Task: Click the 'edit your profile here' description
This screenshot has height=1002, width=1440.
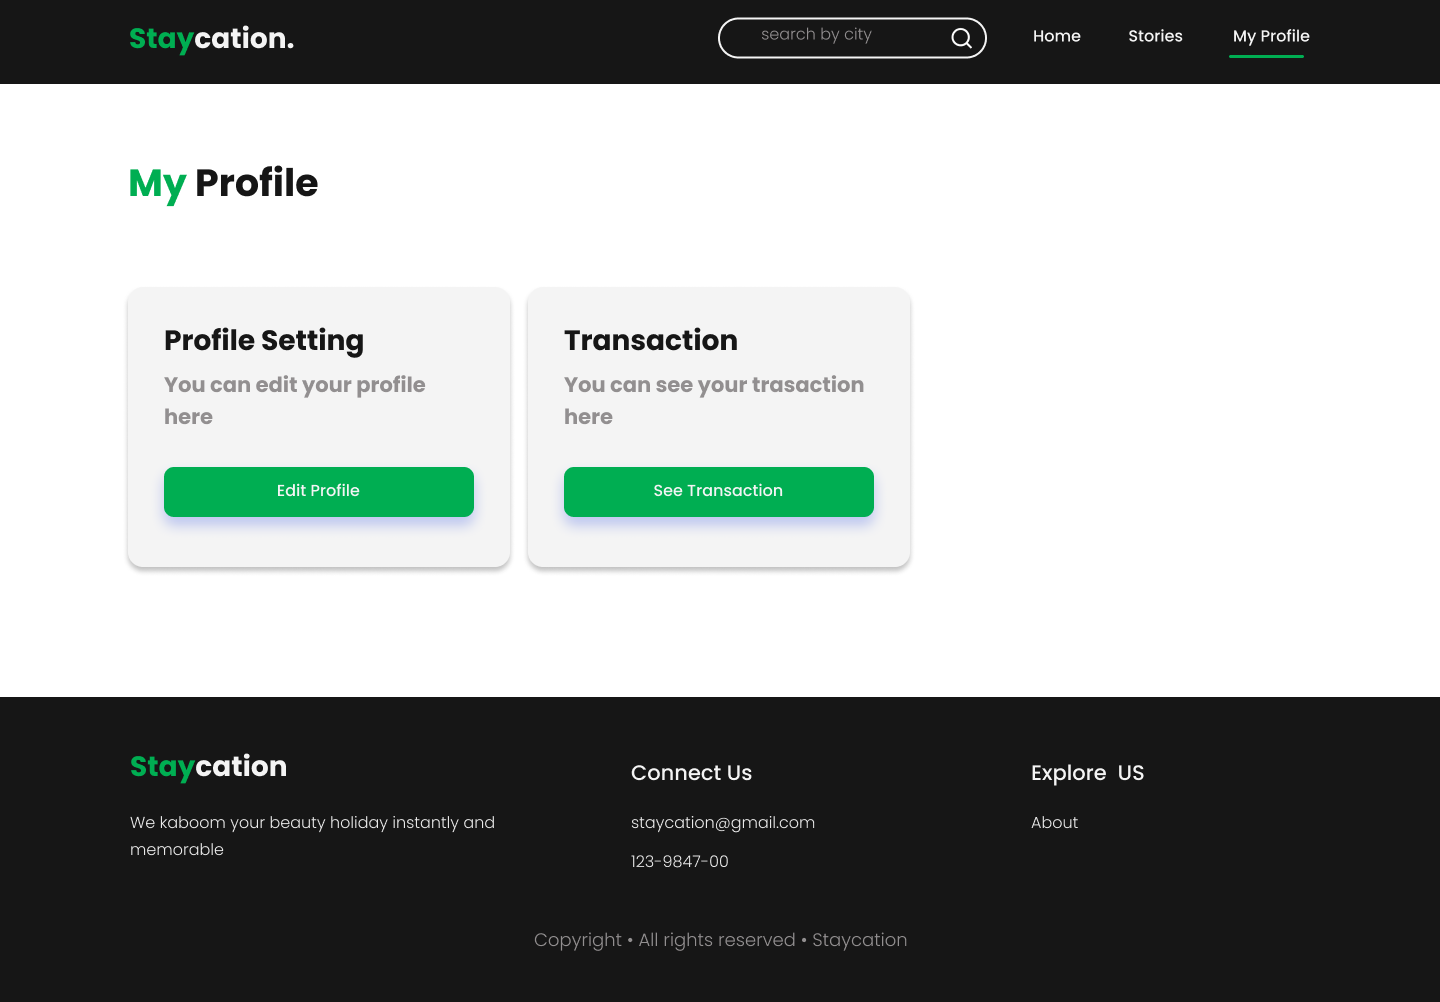Action: pyautogui.click(x=295, y=400)
